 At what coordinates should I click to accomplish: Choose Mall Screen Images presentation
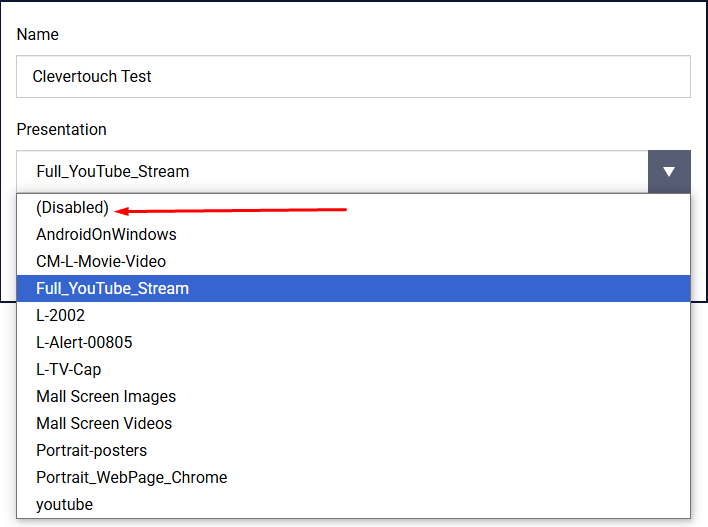[x=106, y=397]
